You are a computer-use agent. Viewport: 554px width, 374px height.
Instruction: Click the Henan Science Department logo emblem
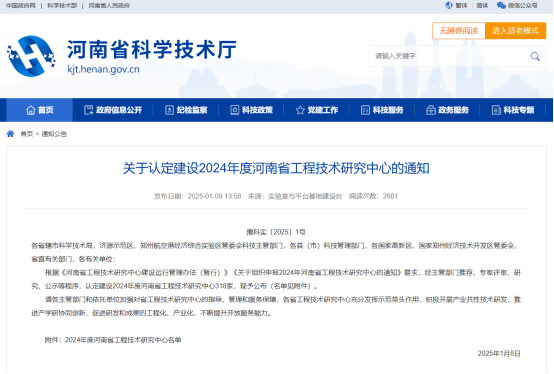(x=31, y=56)
